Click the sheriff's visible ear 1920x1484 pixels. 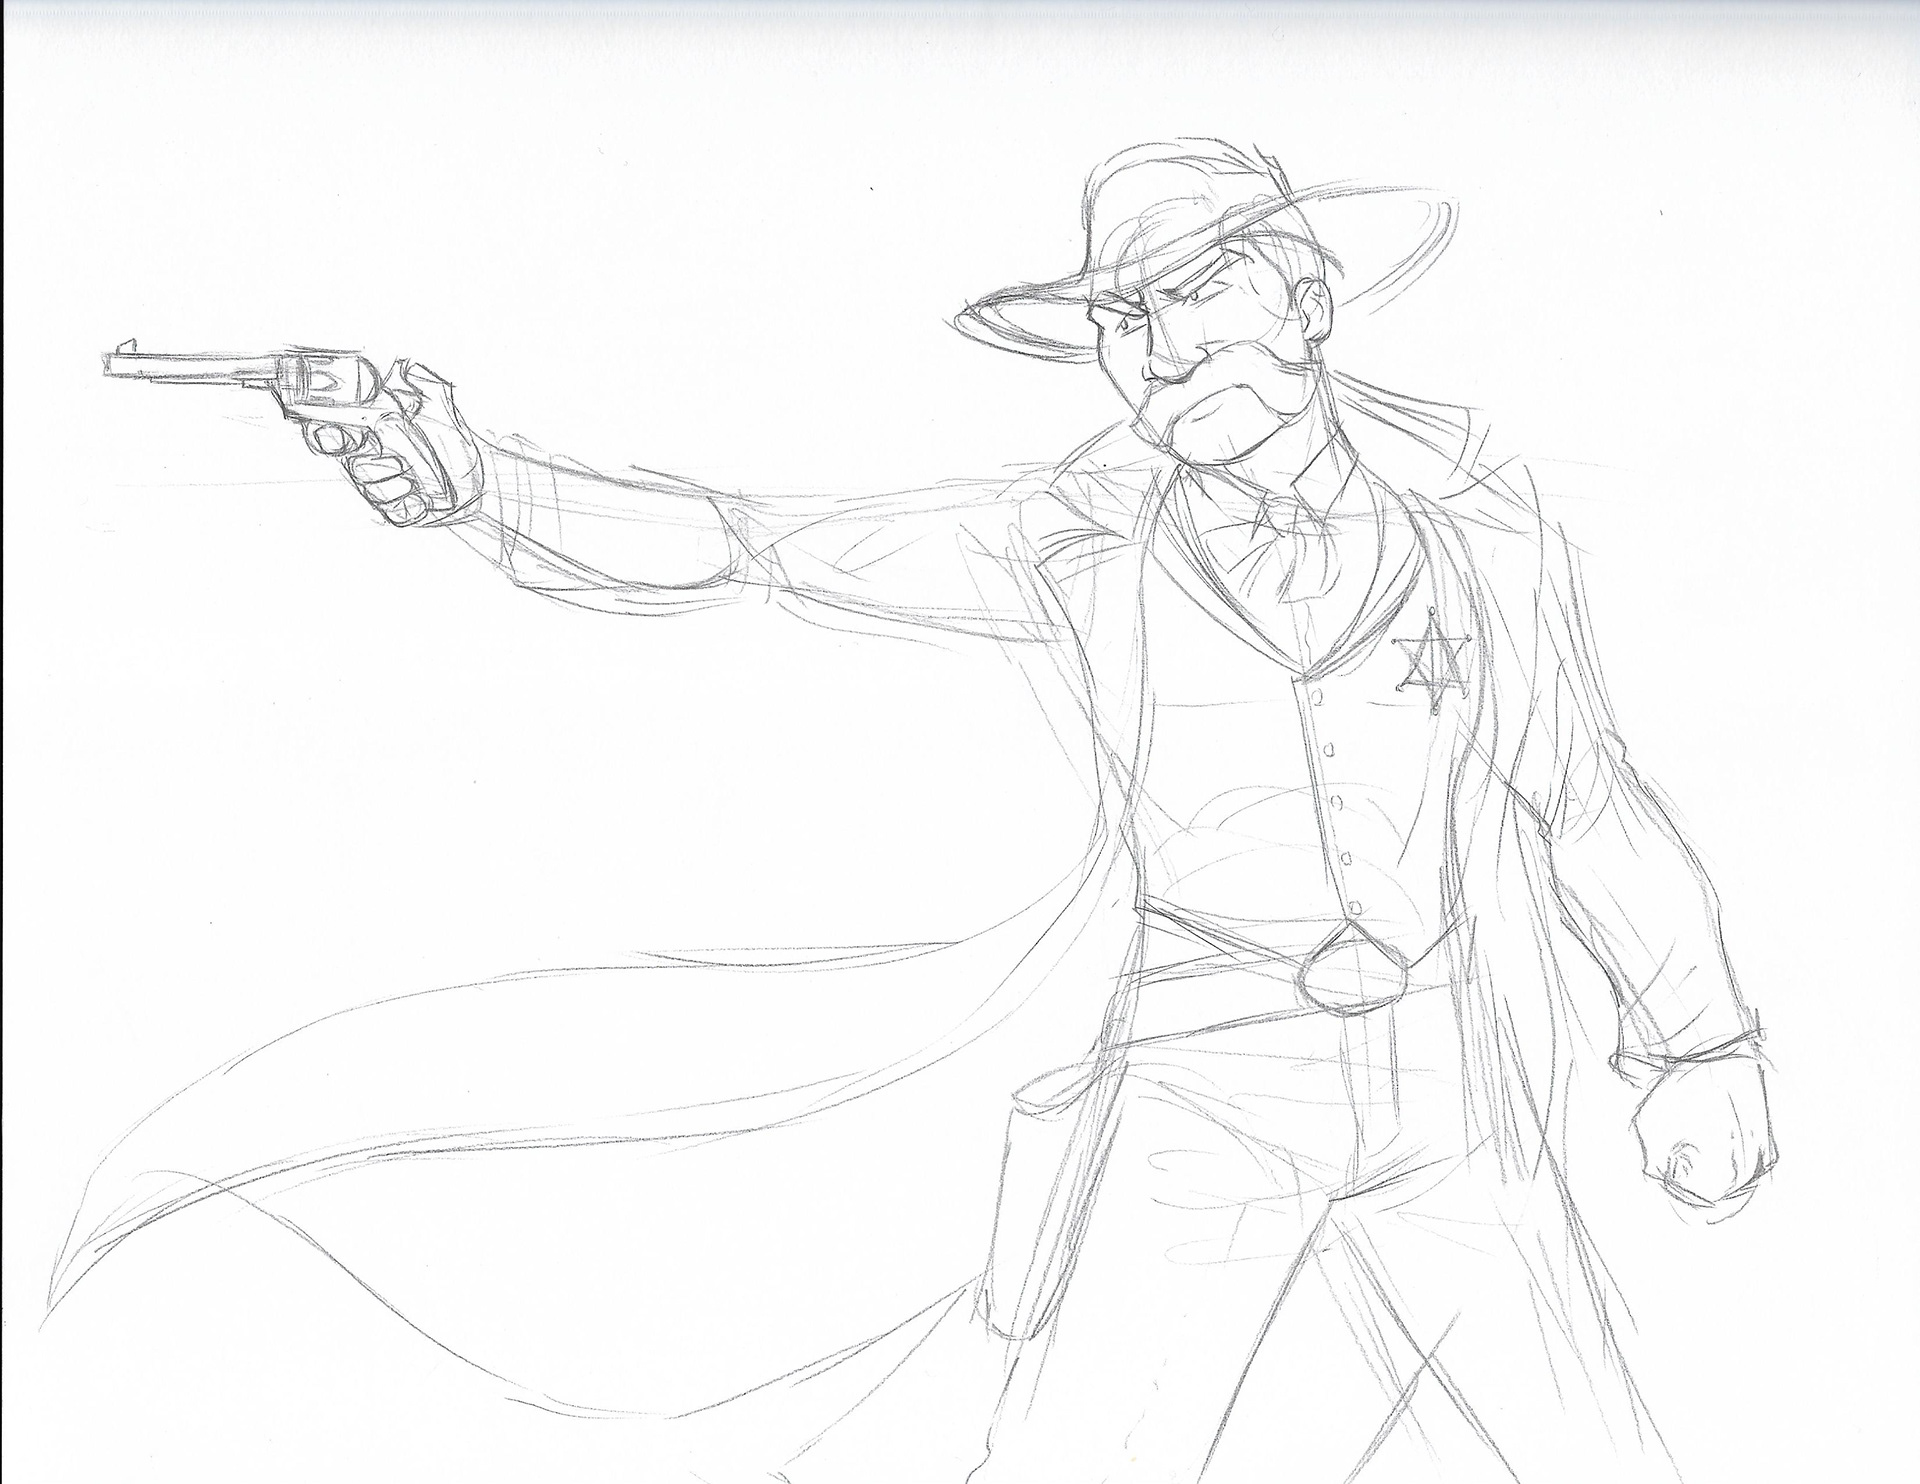coord(1318,311)
